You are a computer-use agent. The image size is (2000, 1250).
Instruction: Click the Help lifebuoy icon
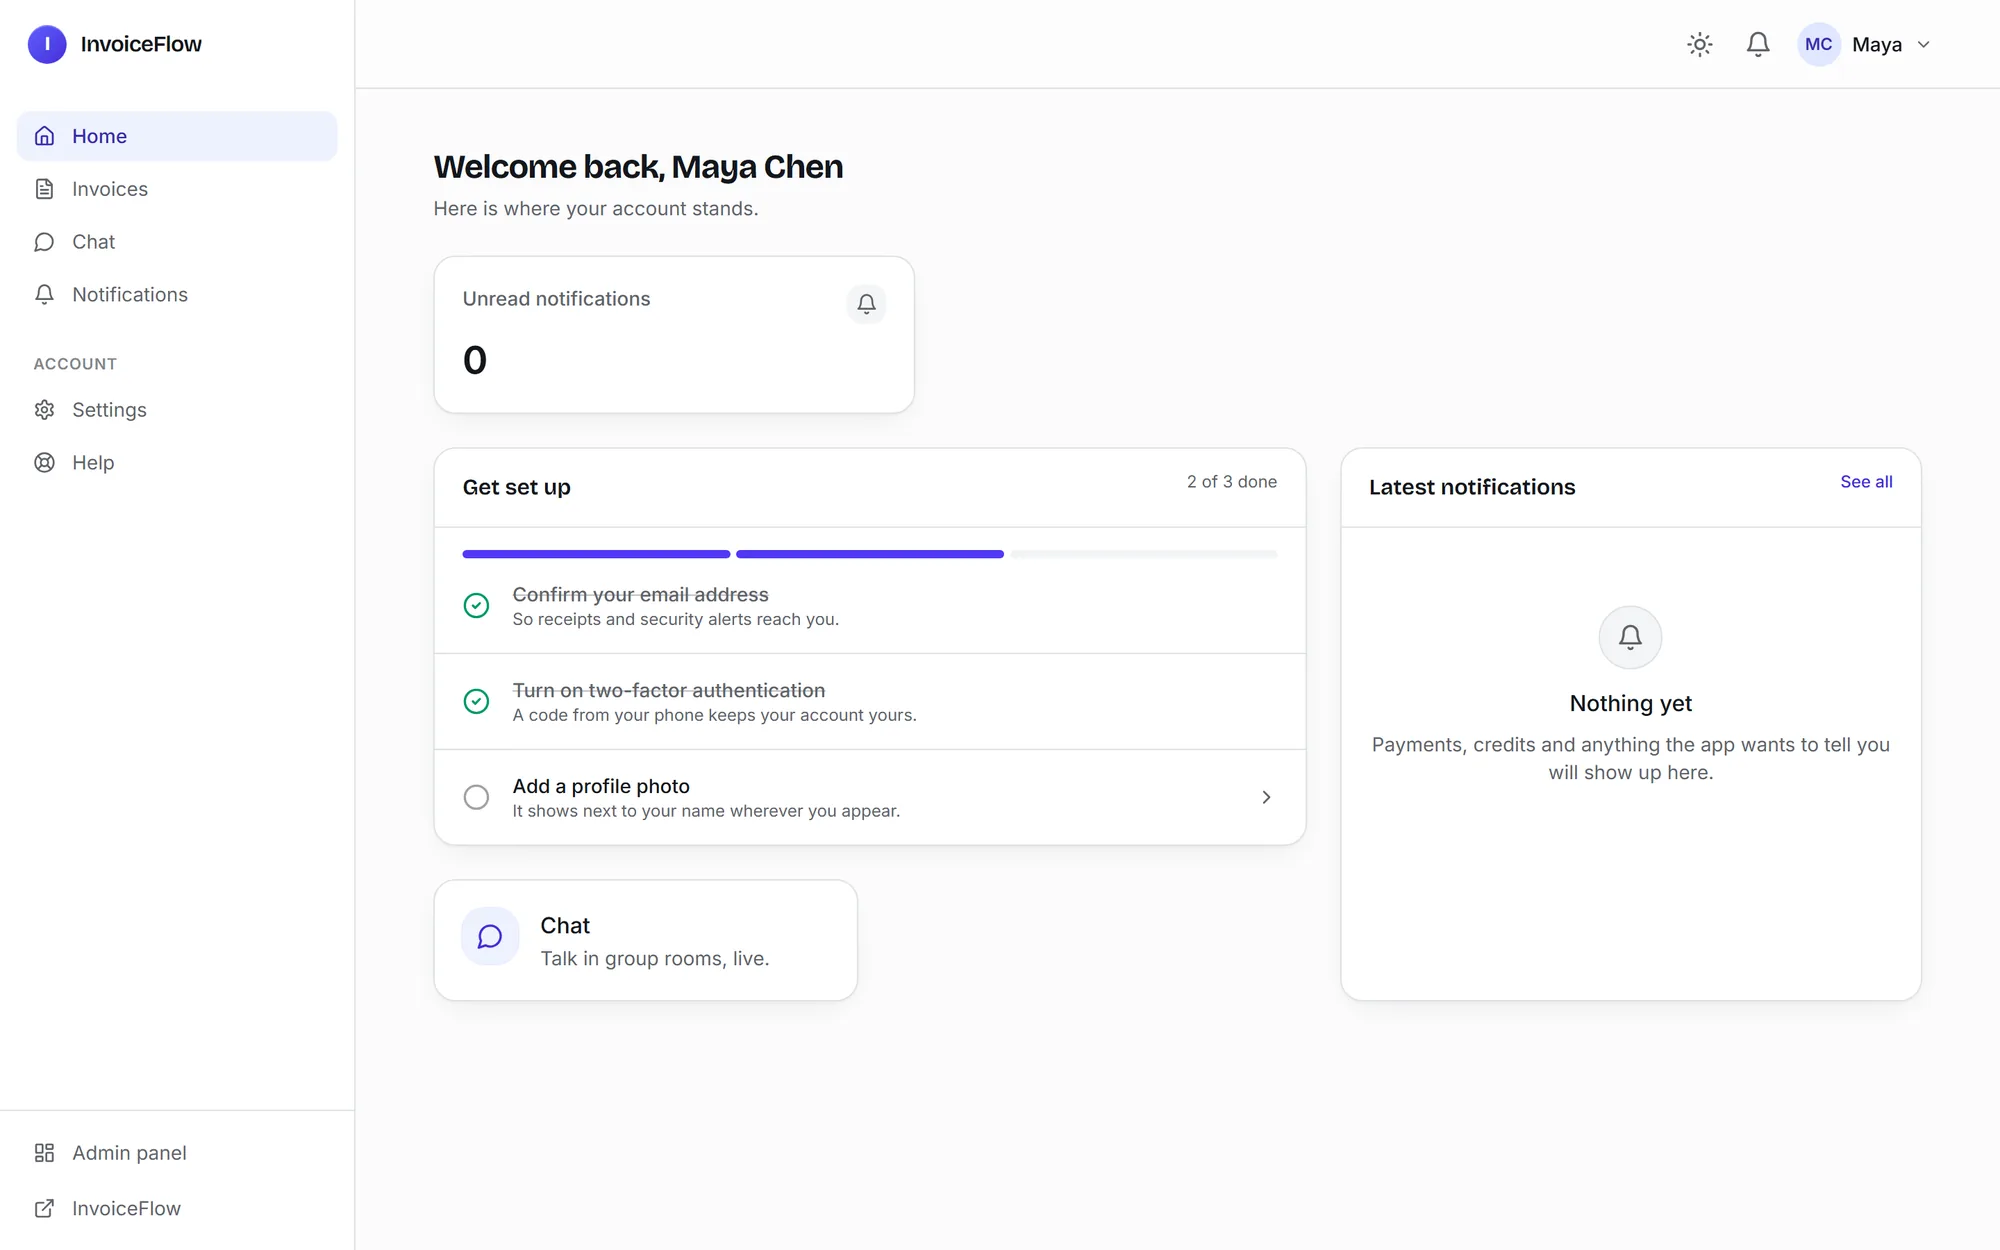44,463
